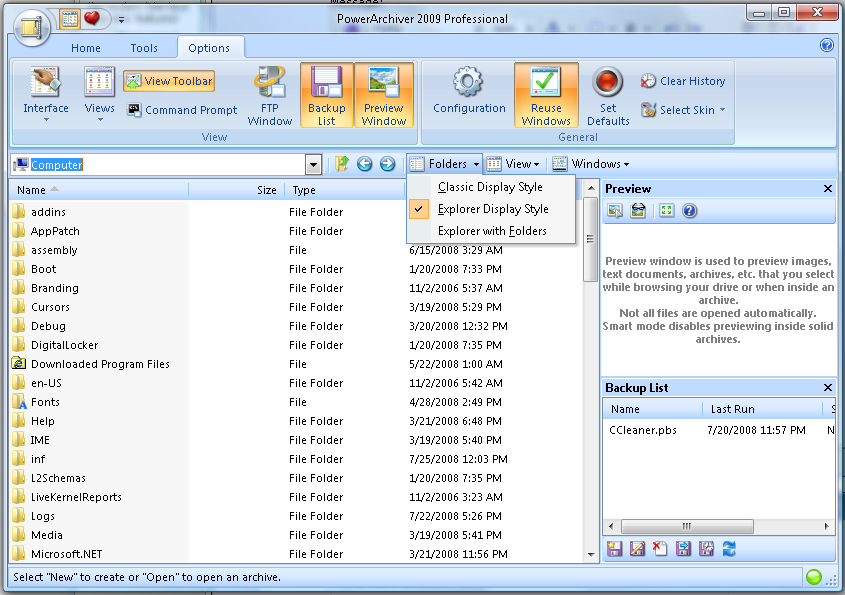
Task: Open the Folders dropdown button
Action: tap(445, 163)
